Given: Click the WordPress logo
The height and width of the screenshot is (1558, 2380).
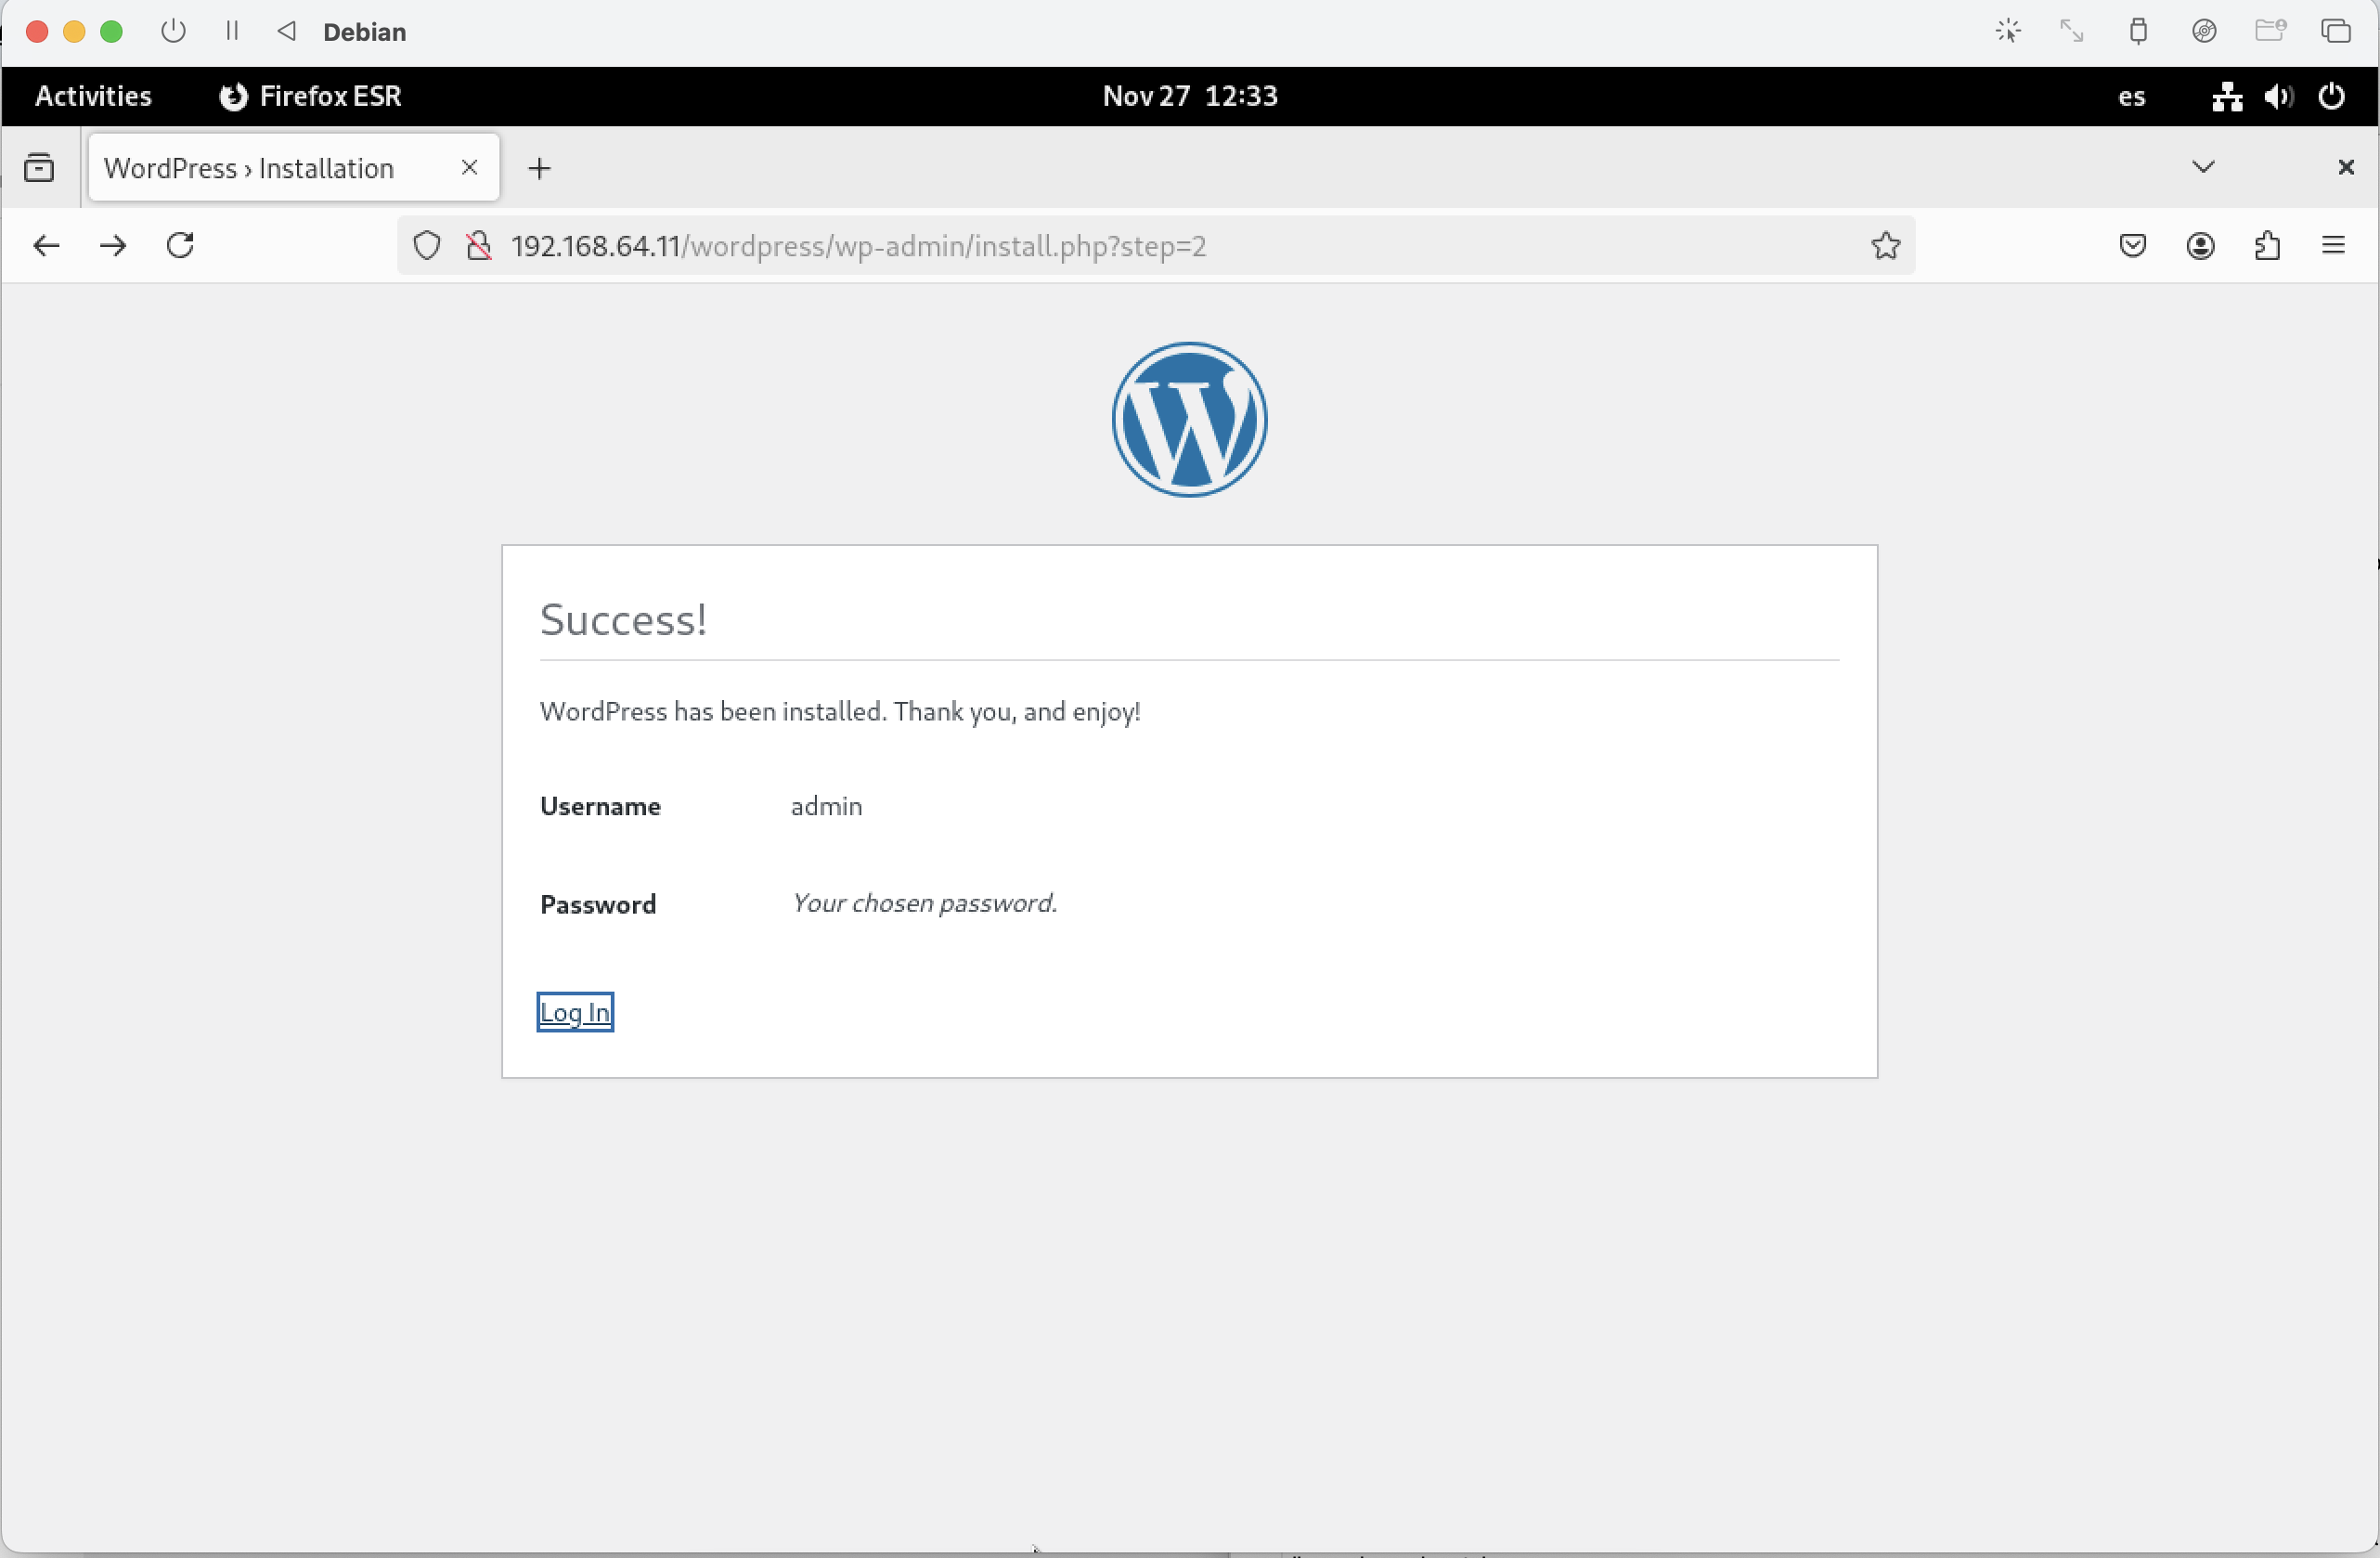Looking at the screenshot, I should pyautogui.click(x=1190, y=420).
